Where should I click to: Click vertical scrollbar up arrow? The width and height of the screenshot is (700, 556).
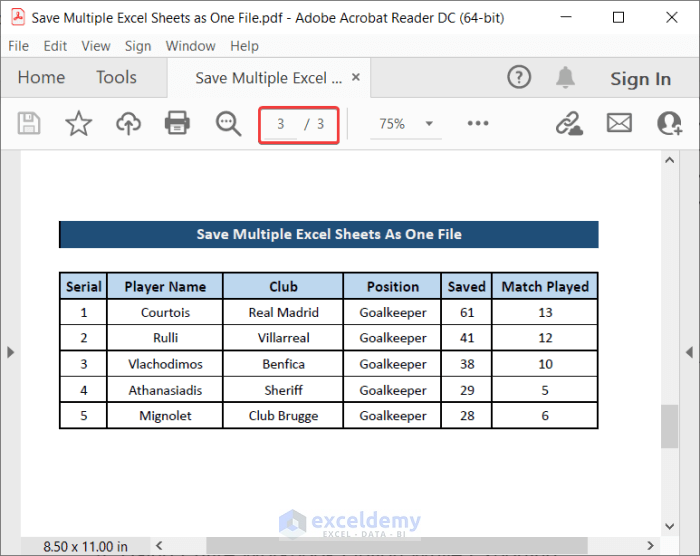[669, 160]
